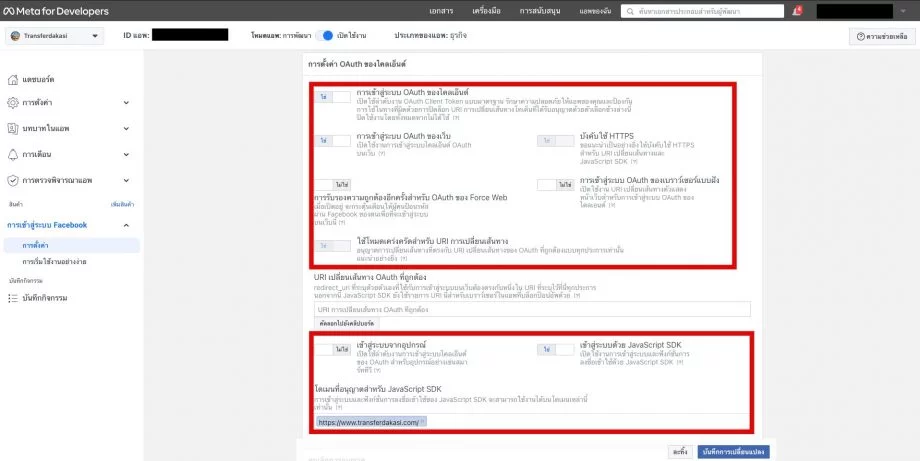Open เอกสาร (Docs) in top navigation
The height and width of the screenshot is (461, 920).
click(441, 11)
